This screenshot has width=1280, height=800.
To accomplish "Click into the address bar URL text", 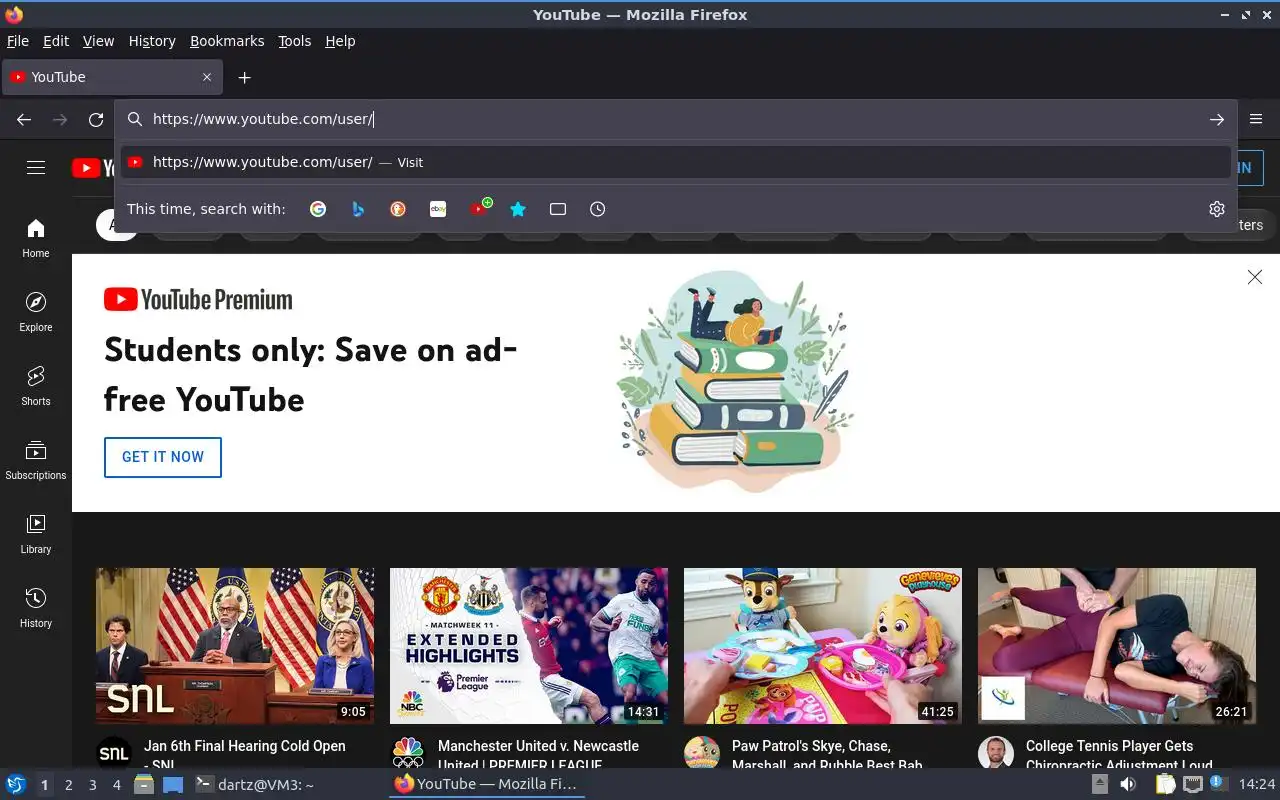I will coord(263,119).
